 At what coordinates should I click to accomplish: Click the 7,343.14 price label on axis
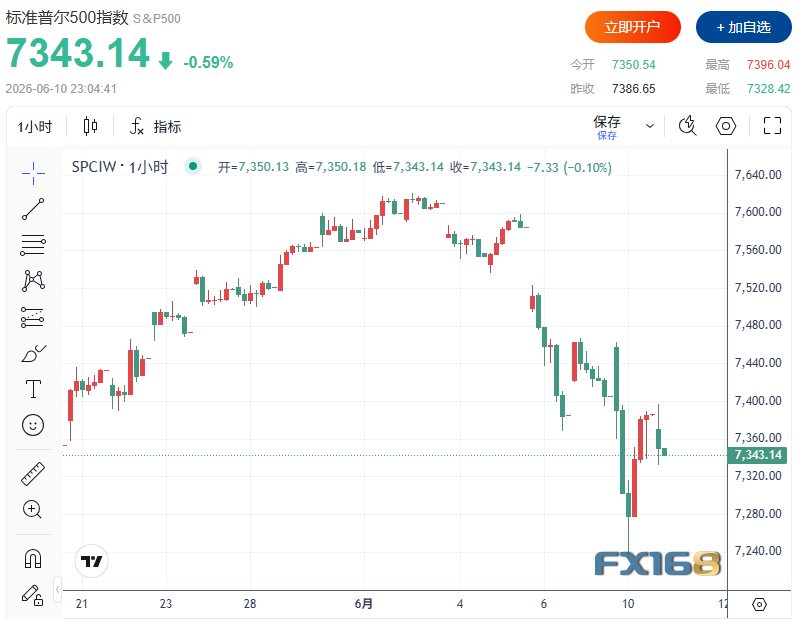[757, 455]
